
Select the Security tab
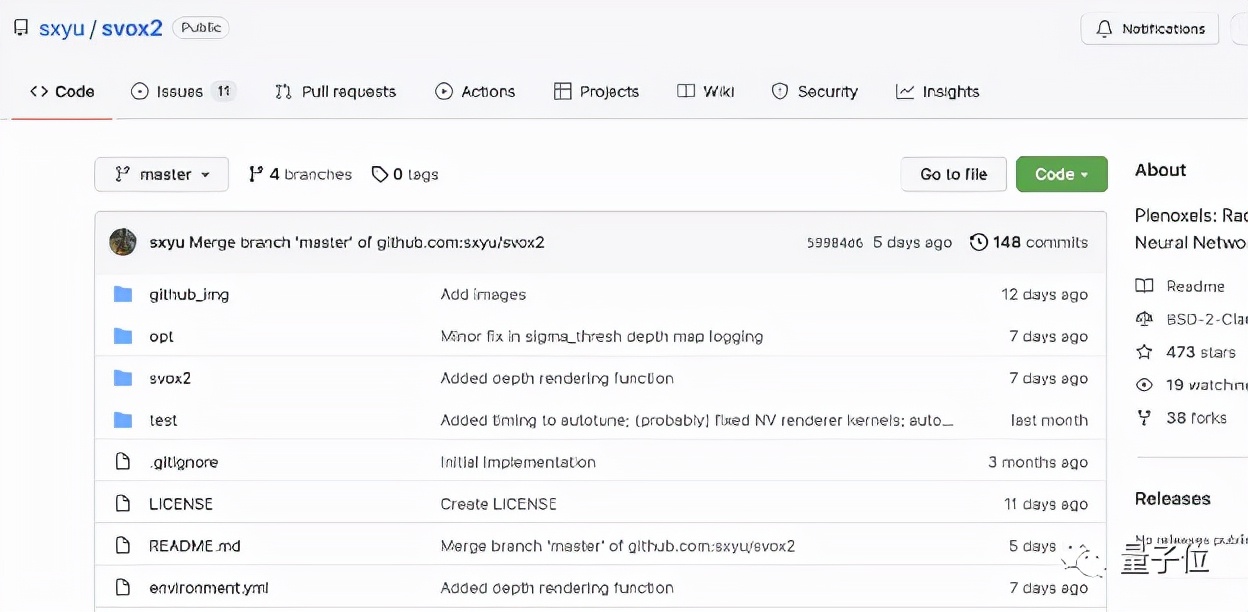(815, 91)
